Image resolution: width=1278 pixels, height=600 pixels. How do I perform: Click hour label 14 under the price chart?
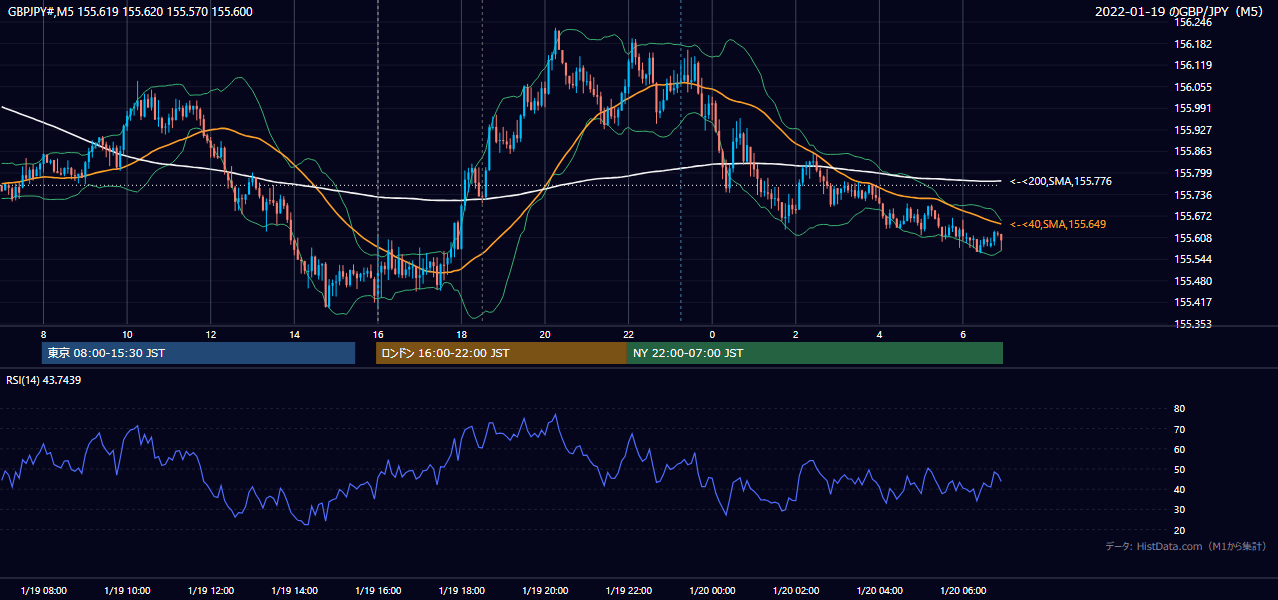click(294, 333)
